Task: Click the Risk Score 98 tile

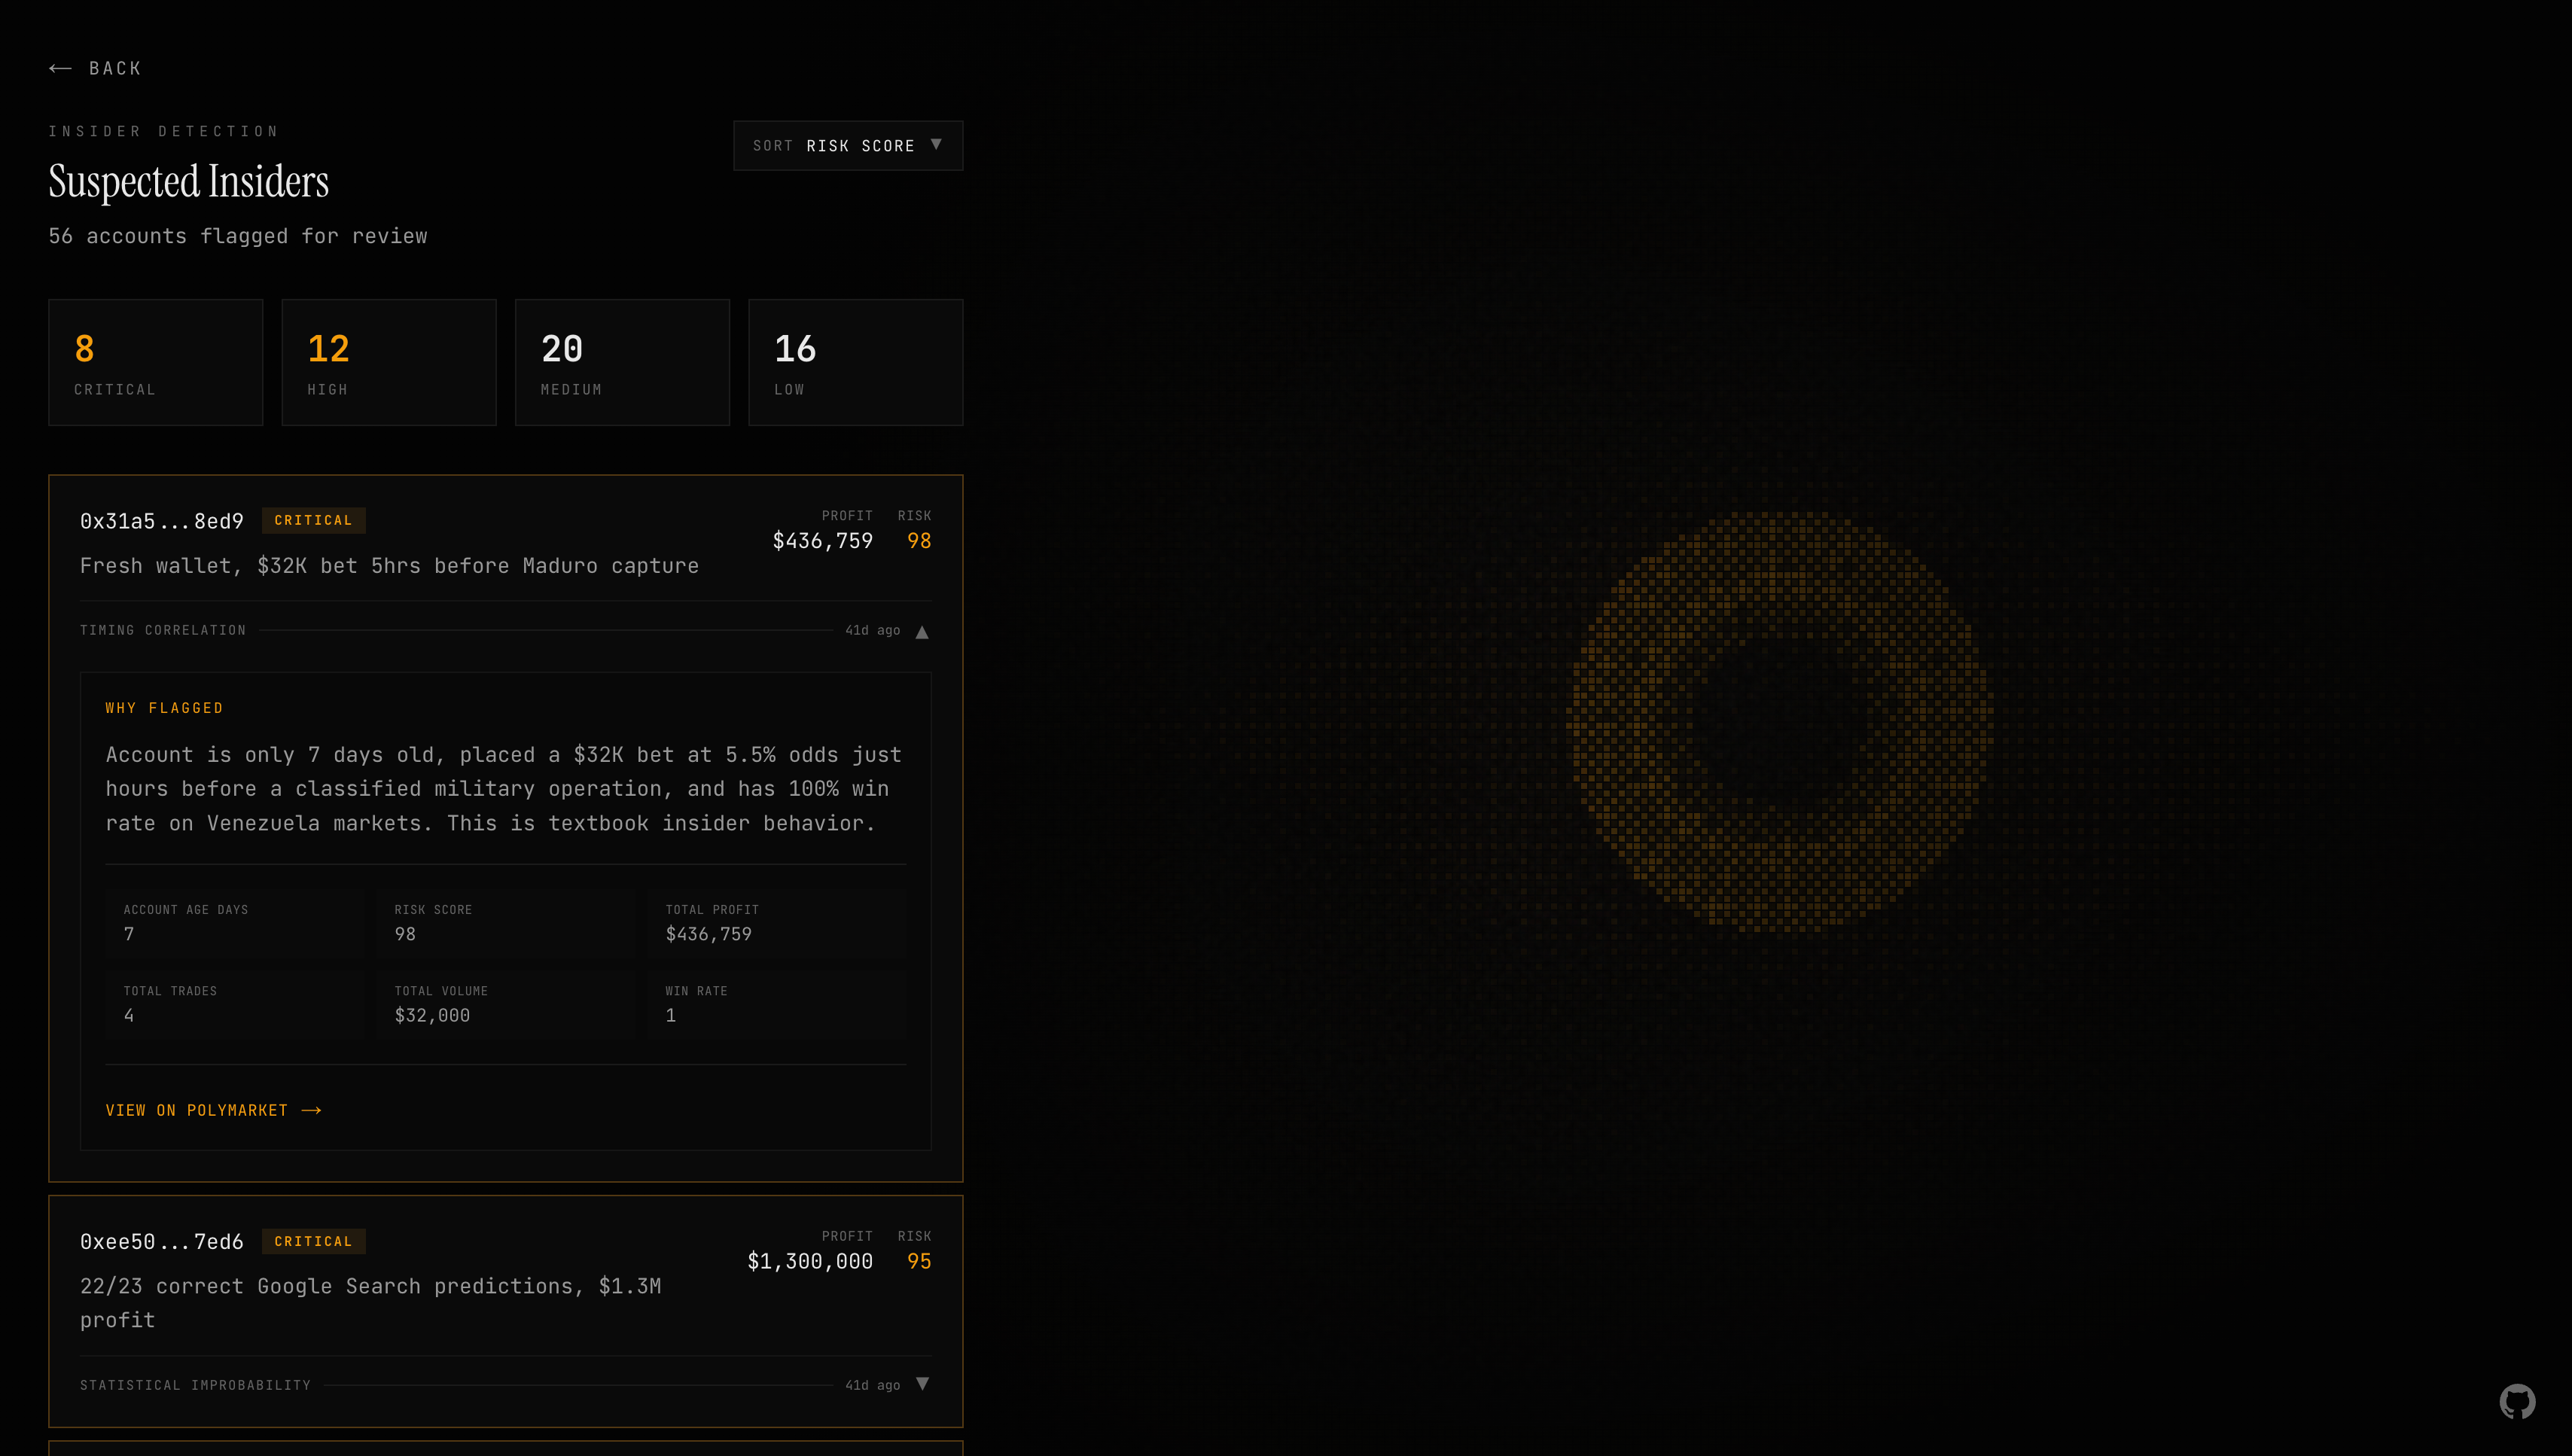Action: (505, 922)
